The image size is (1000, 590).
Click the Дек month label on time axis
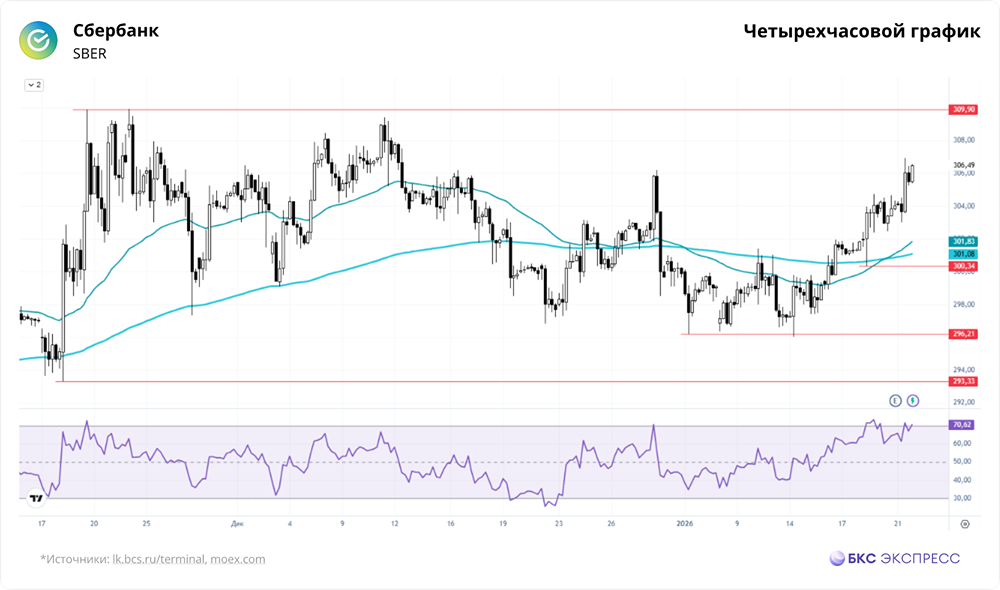[x=237, y=524]
